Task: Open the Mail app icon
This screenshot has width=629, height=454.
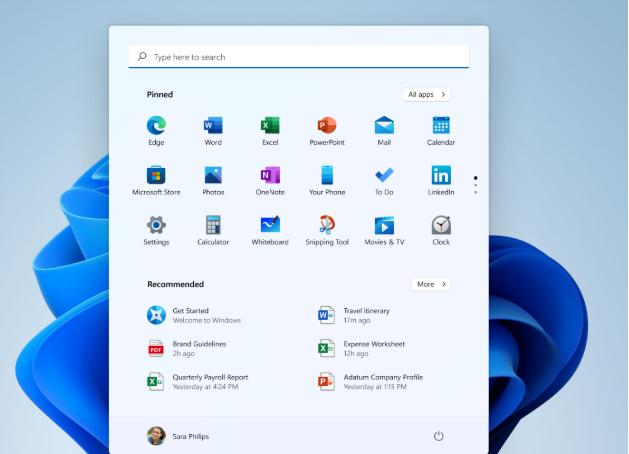Action: click(384, 126)
